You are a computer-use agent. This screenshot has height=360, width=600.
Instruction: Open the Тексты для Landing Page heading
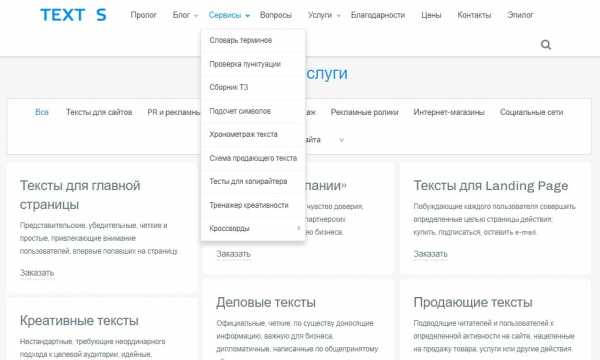point(491,186)
